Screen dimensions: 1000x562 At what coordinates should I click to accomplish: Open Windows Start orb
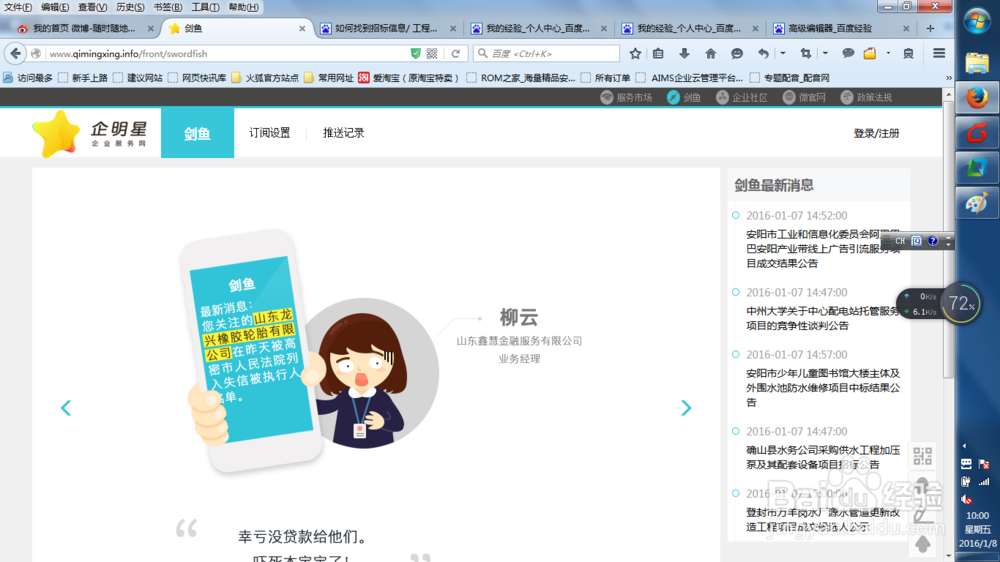tap(976, 22)
